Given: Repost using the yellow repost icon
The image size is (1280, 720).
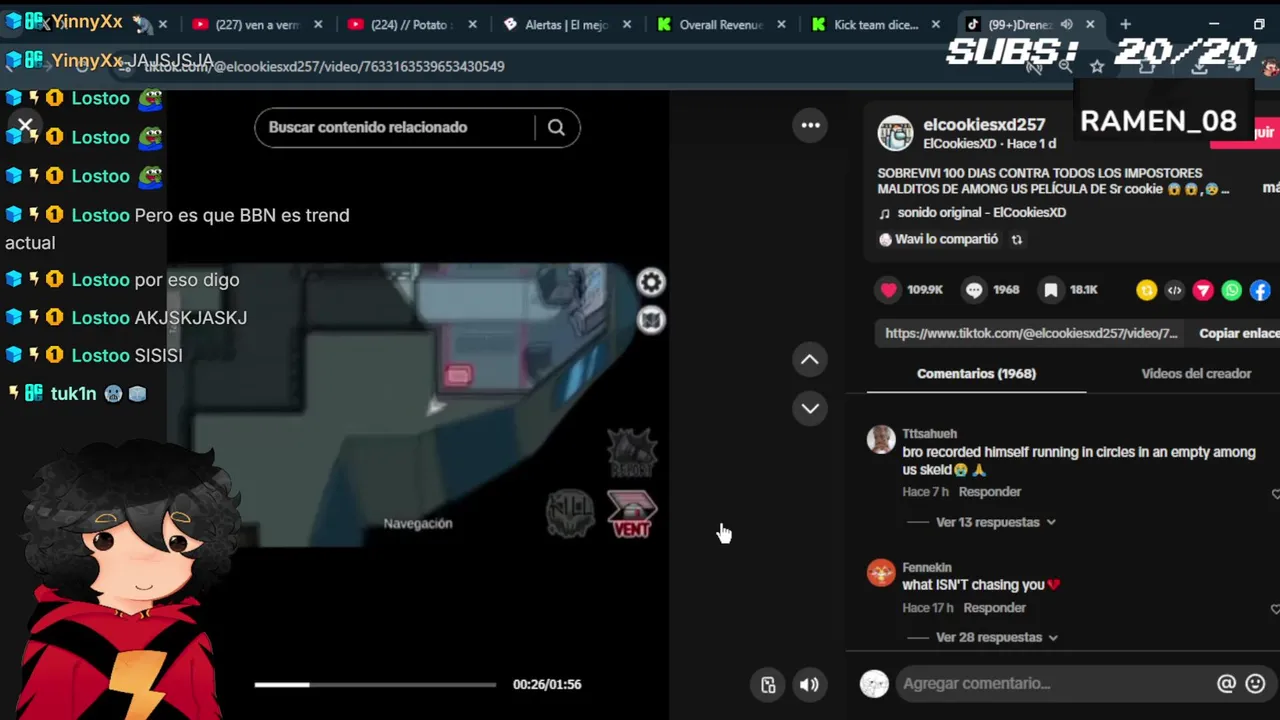Looking at the screenshot, I should click(1146, 290).
